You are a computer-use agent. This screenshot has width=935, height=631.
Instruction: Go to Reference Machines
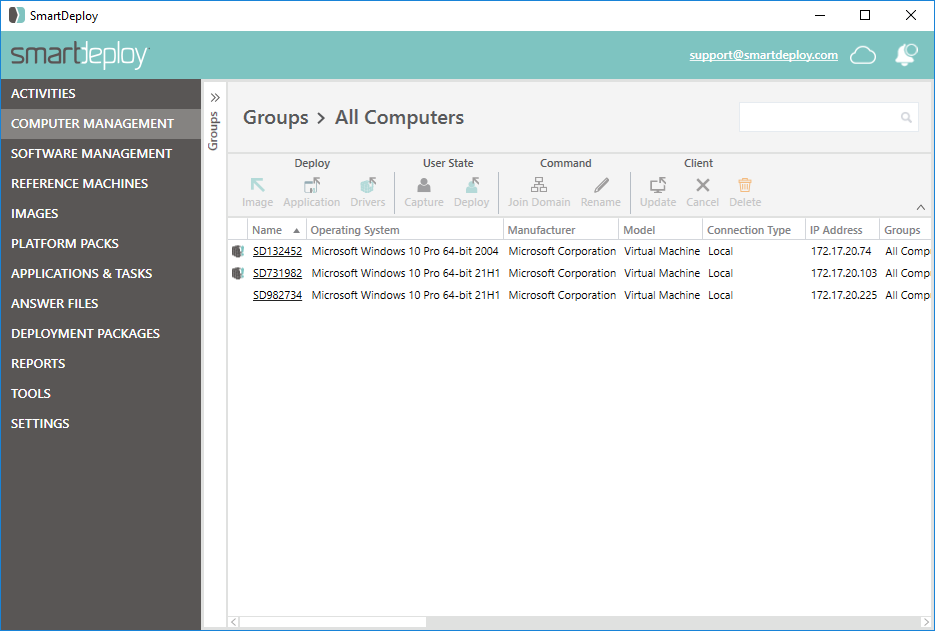[101, 184]
